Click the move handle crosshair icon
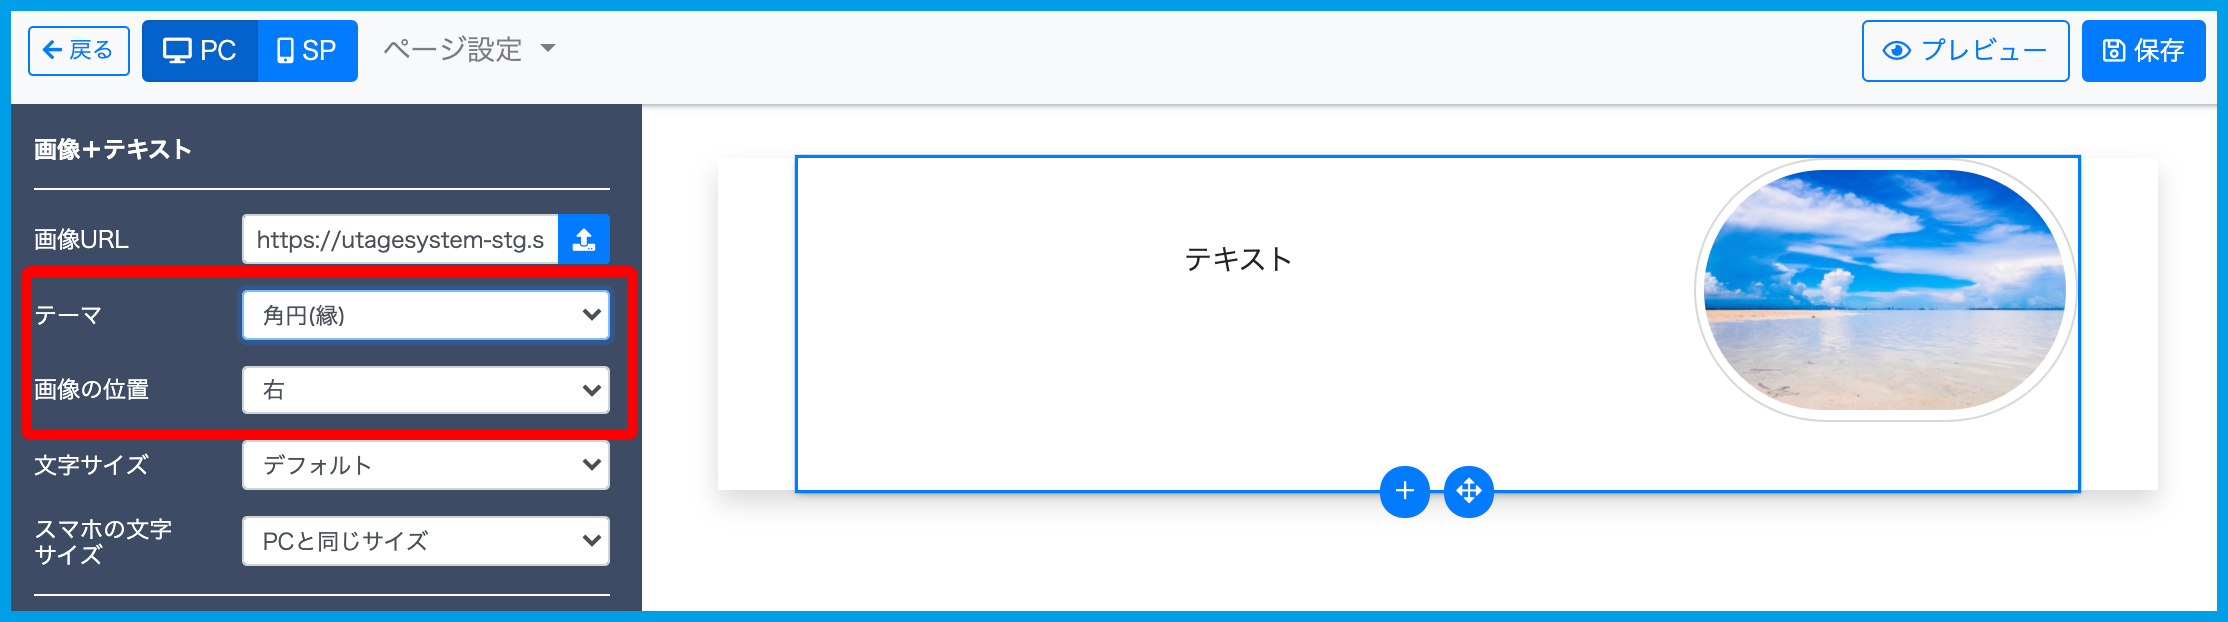Image resolution: width=2228 pixels, height=622 pixels. click(1468, 491)
